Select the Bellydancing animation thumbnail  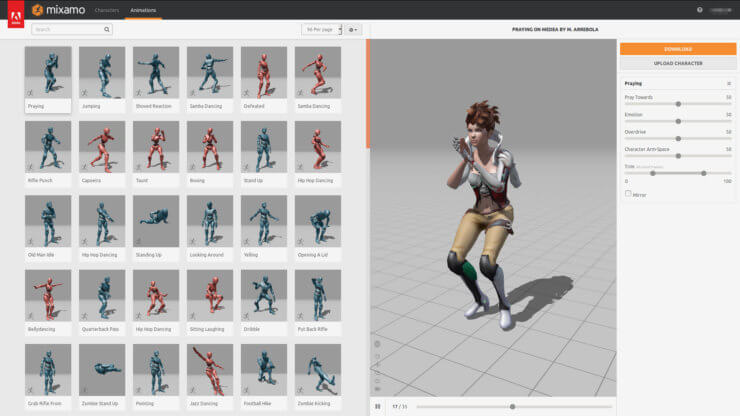[48, 296]
